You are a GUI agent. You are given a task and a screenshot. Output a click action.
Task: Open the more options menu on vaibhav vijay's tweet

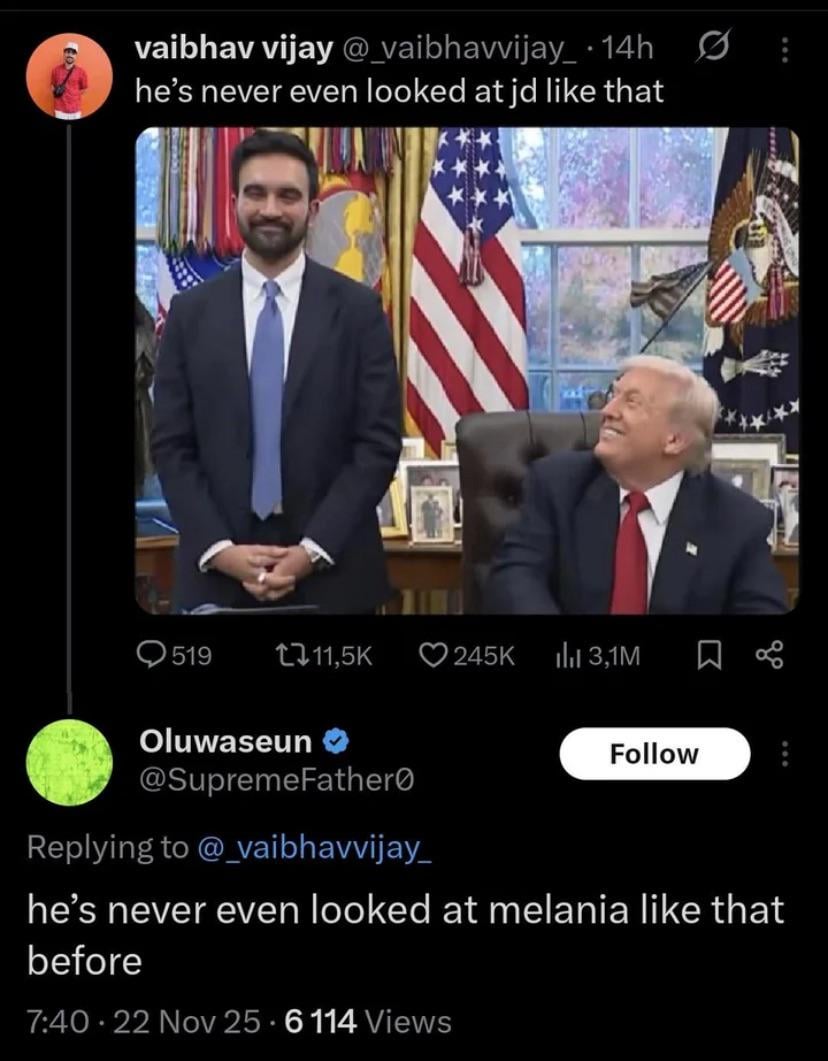(783, 49)
